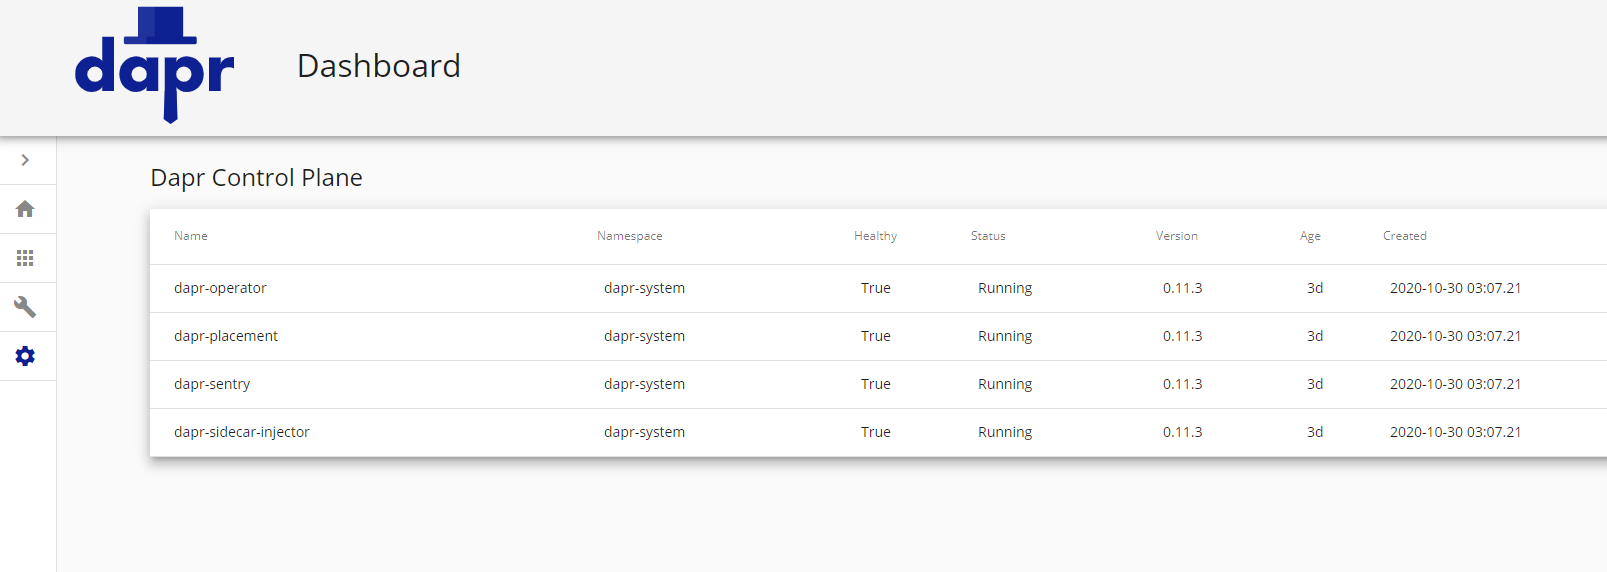Image resolution: width=1607 pixels, height=572 pixels.
Task: Click dapr-system namespace in dapr-sidecar-injector row
Action: pos(645,432)
